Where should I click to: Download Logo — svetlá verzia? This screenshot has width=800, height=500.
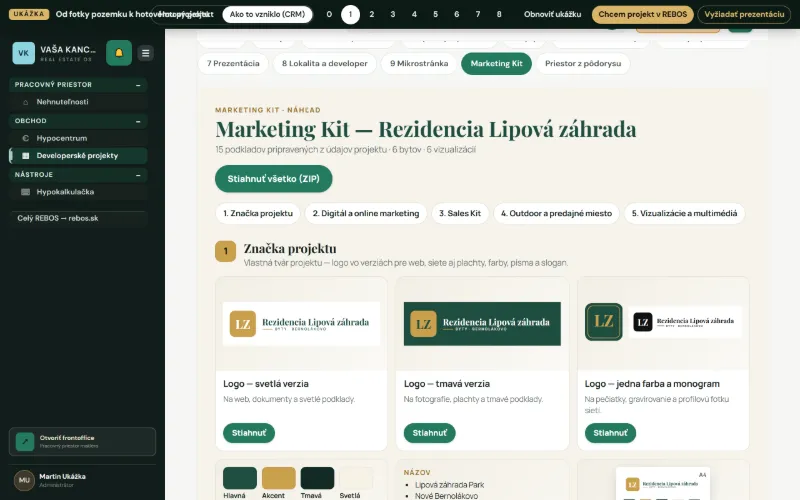click(249, 433)
